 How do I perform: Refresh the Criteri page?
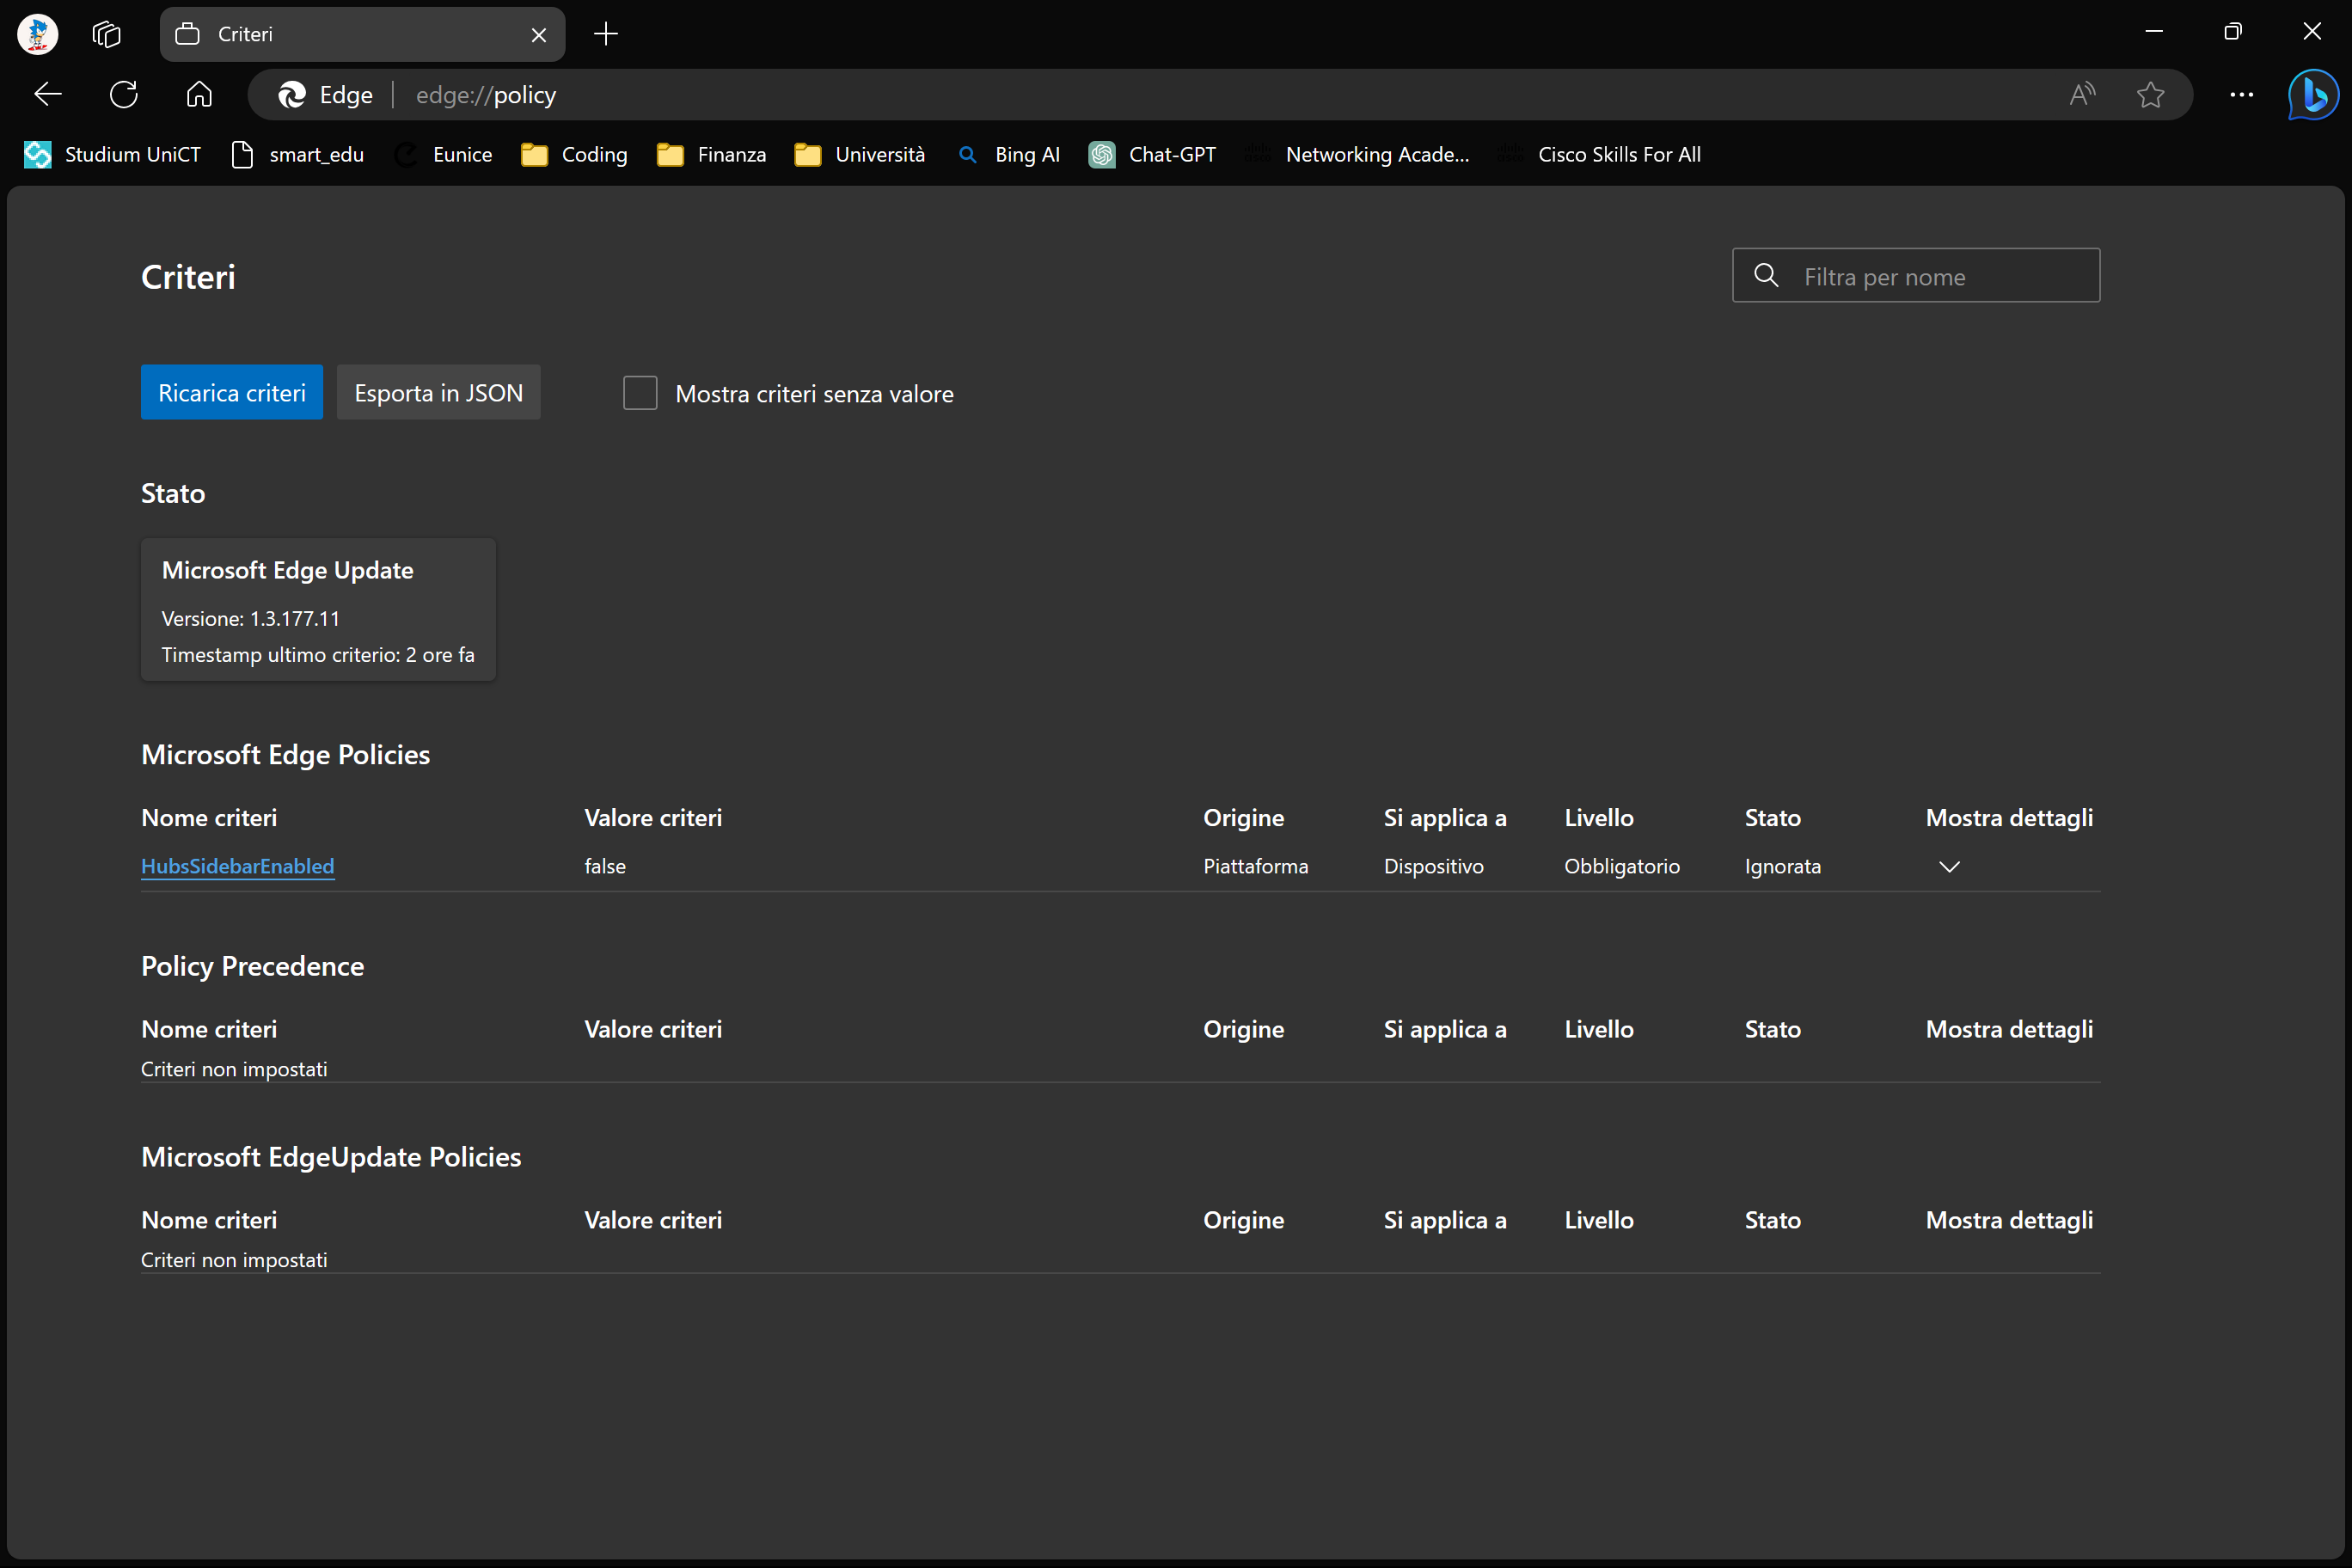pyautogui.click(x=123, y=94)
